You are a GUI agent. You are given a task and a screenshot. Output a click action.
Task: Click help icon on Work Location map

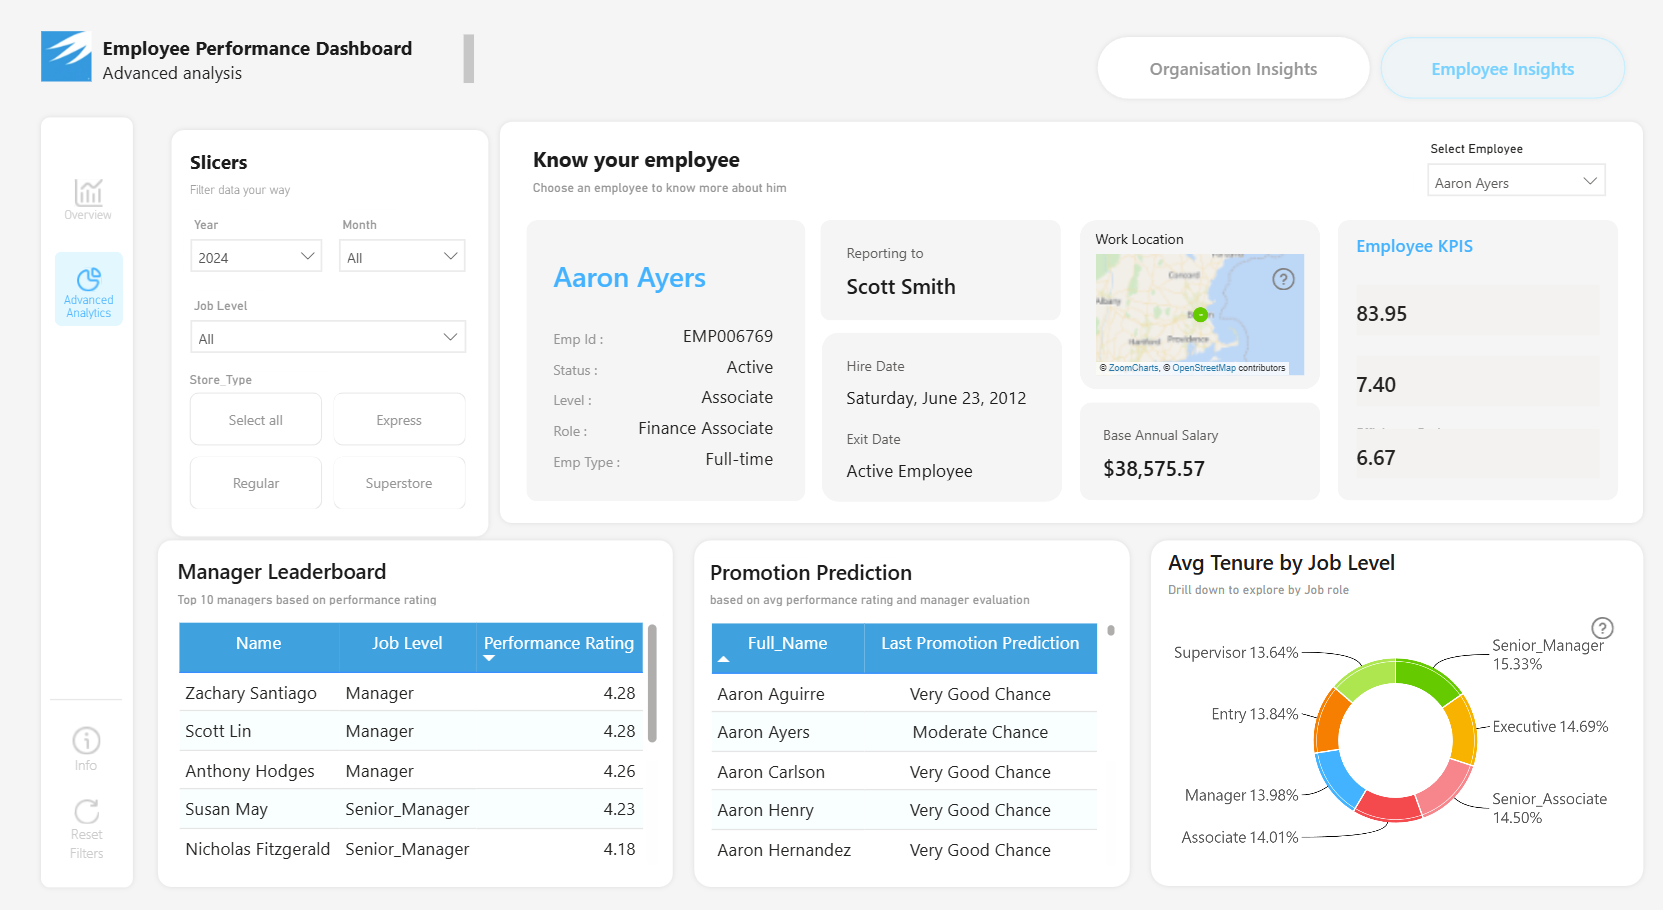pos(1283,279)
